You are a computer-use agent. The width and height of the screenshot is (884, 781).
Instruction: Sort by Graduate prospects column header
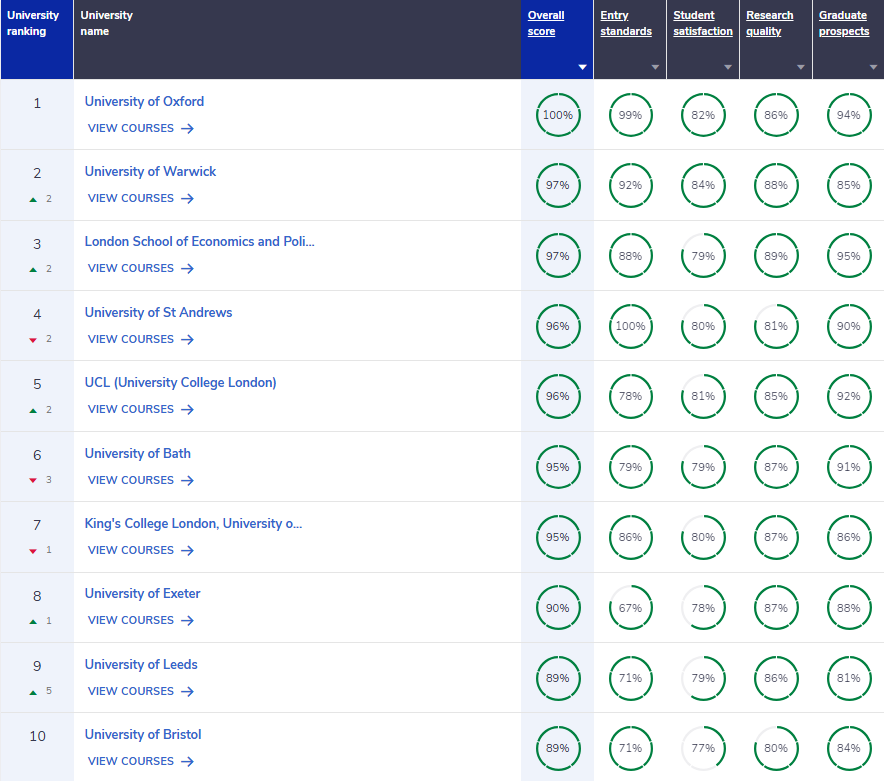coord(844,23)
